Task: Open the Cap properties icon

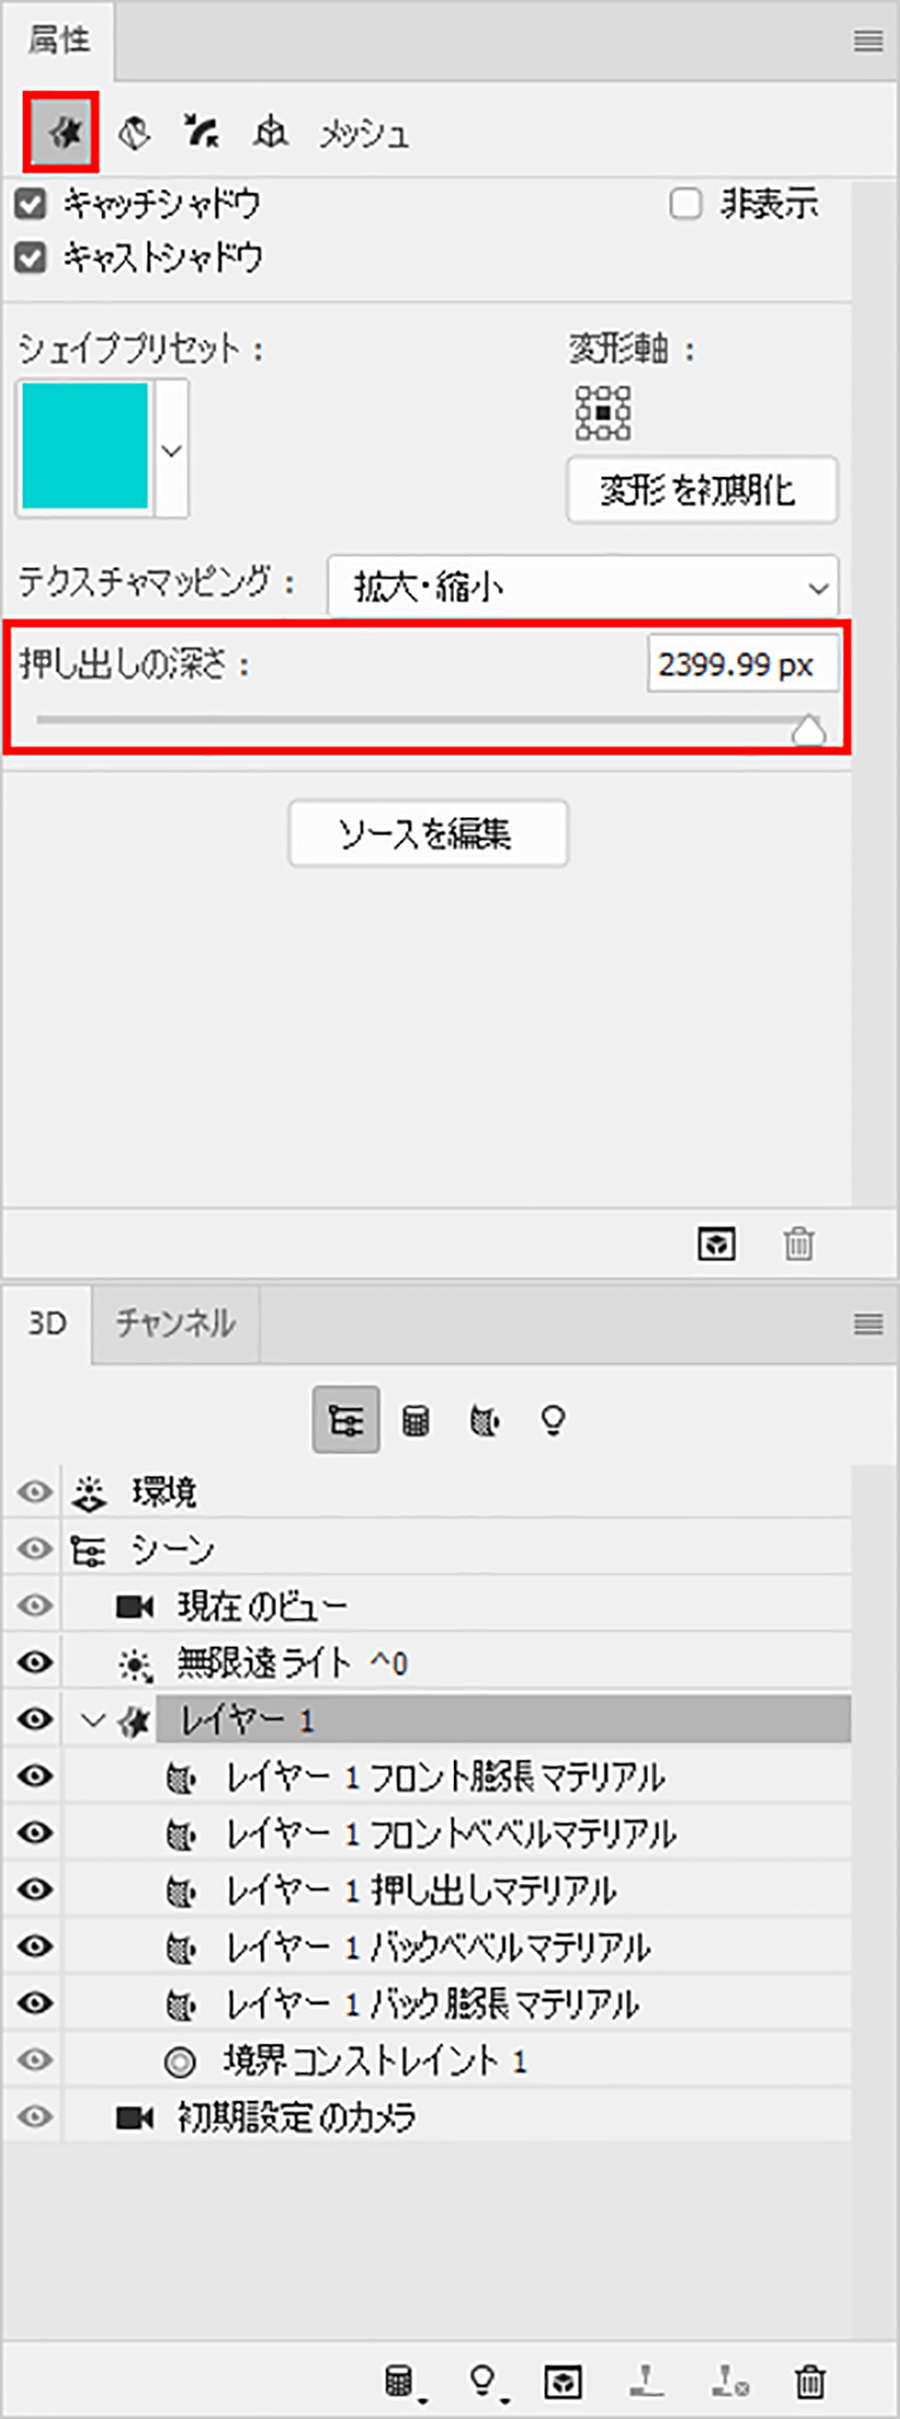Action: [x=201, y=132]
